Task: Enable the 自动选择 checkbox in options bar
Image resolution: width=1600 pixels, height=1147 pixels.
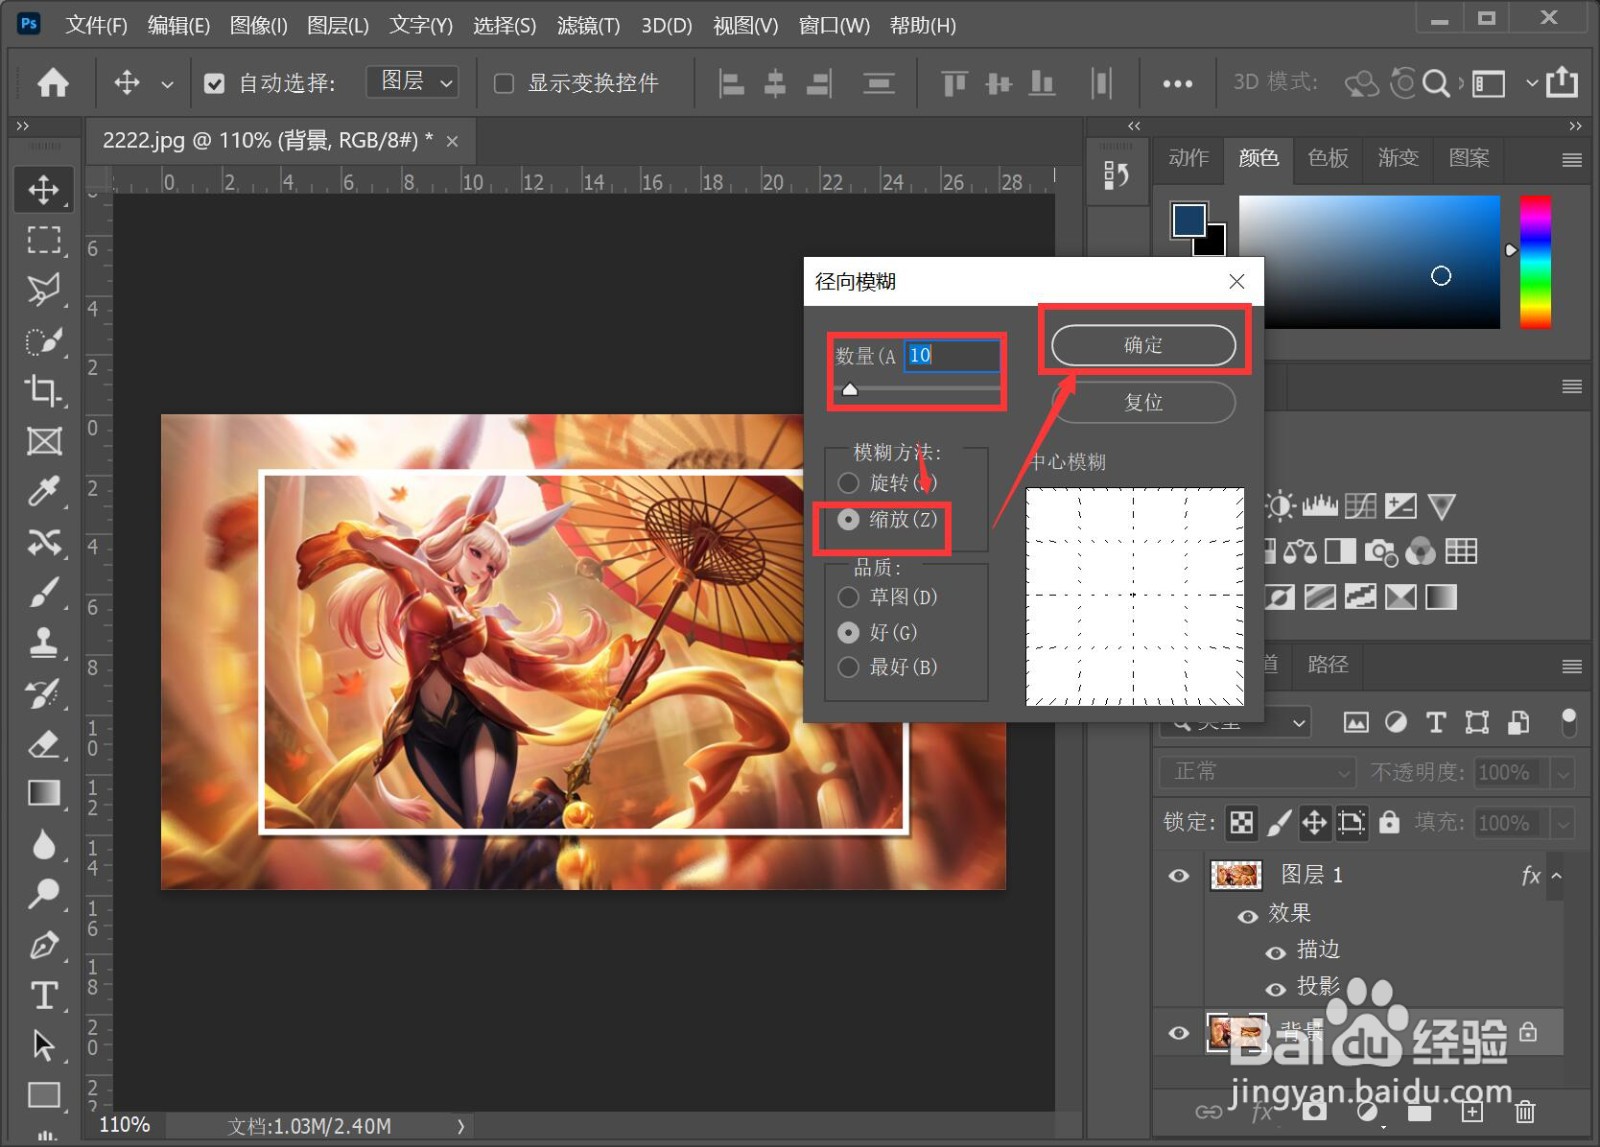Action: pos(215,83)
